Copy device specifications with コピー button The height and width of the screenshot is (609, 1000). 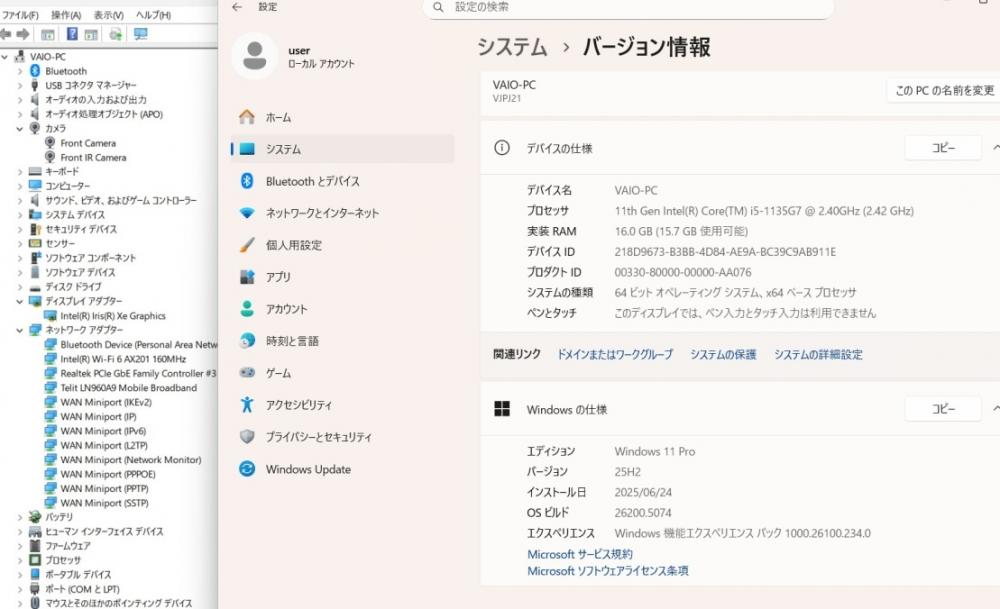tap(943, 148)
